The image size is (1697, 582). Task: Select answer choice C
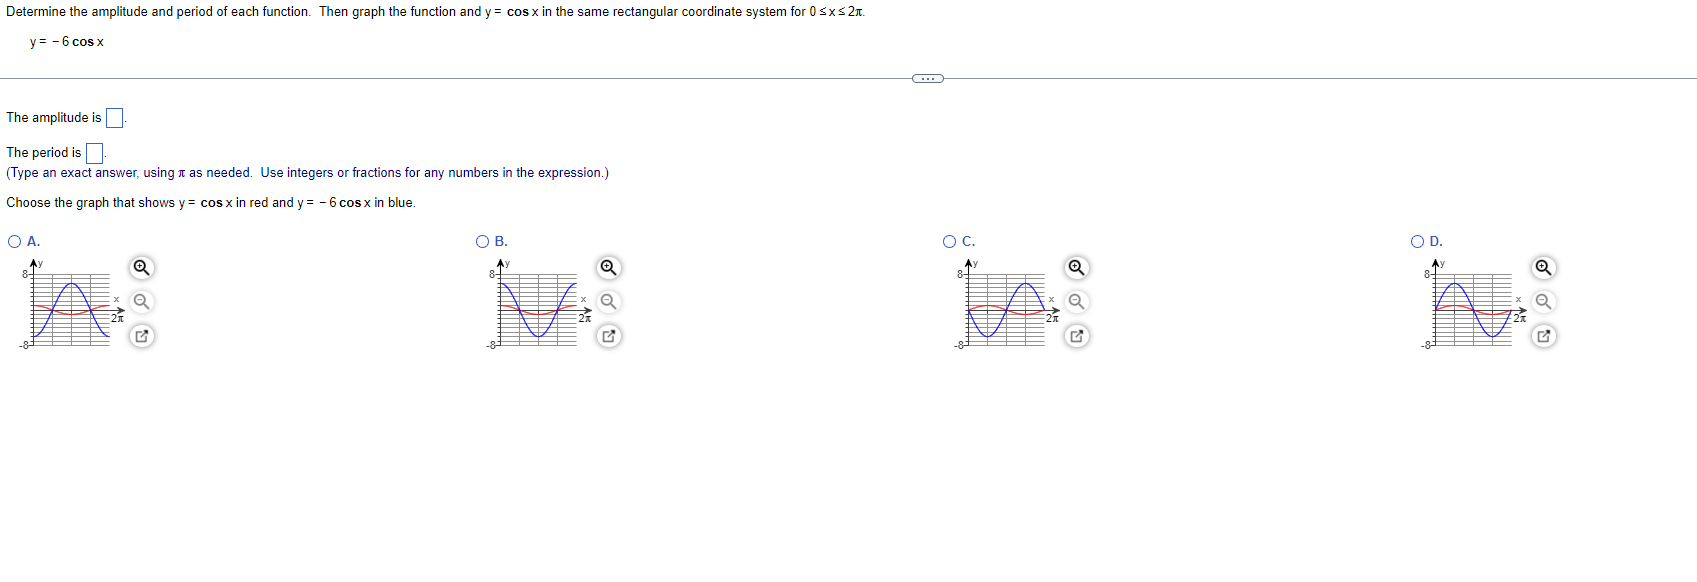point(950,240)
